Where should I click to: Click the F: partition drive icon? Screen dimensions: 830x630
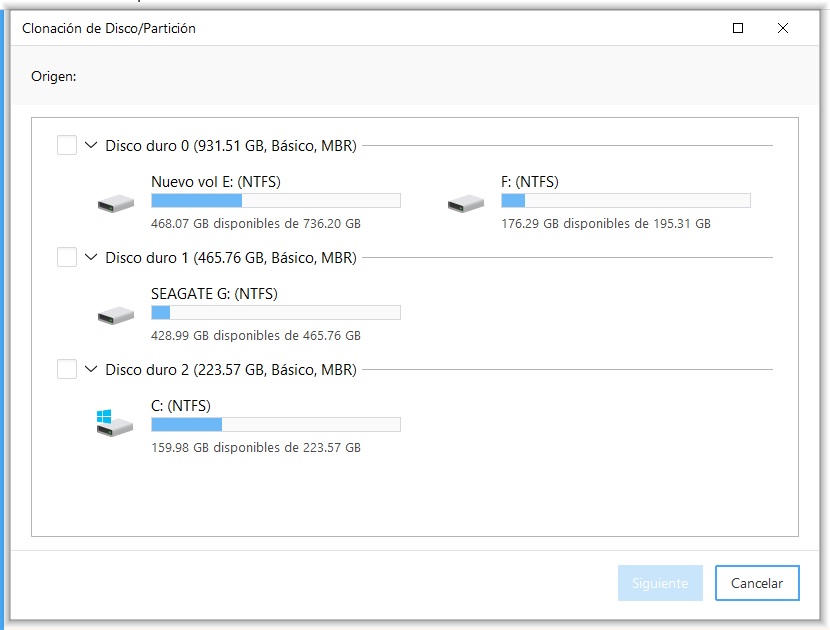(x=465, y=204)
